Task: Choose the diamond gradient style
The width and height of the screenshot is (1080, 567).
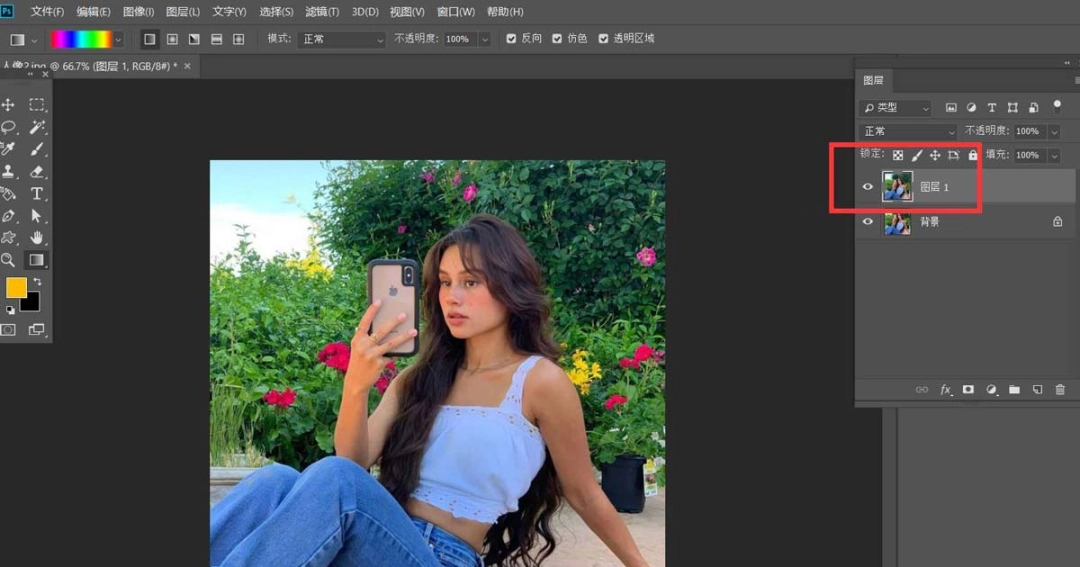Action: click(x=238, y=39)
